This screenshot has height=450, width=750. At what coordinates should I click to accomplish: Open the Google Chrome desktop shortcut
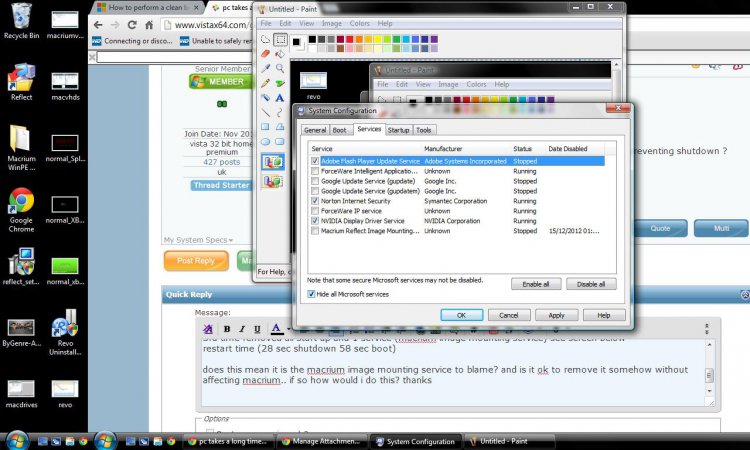click(x=22, y=210)
